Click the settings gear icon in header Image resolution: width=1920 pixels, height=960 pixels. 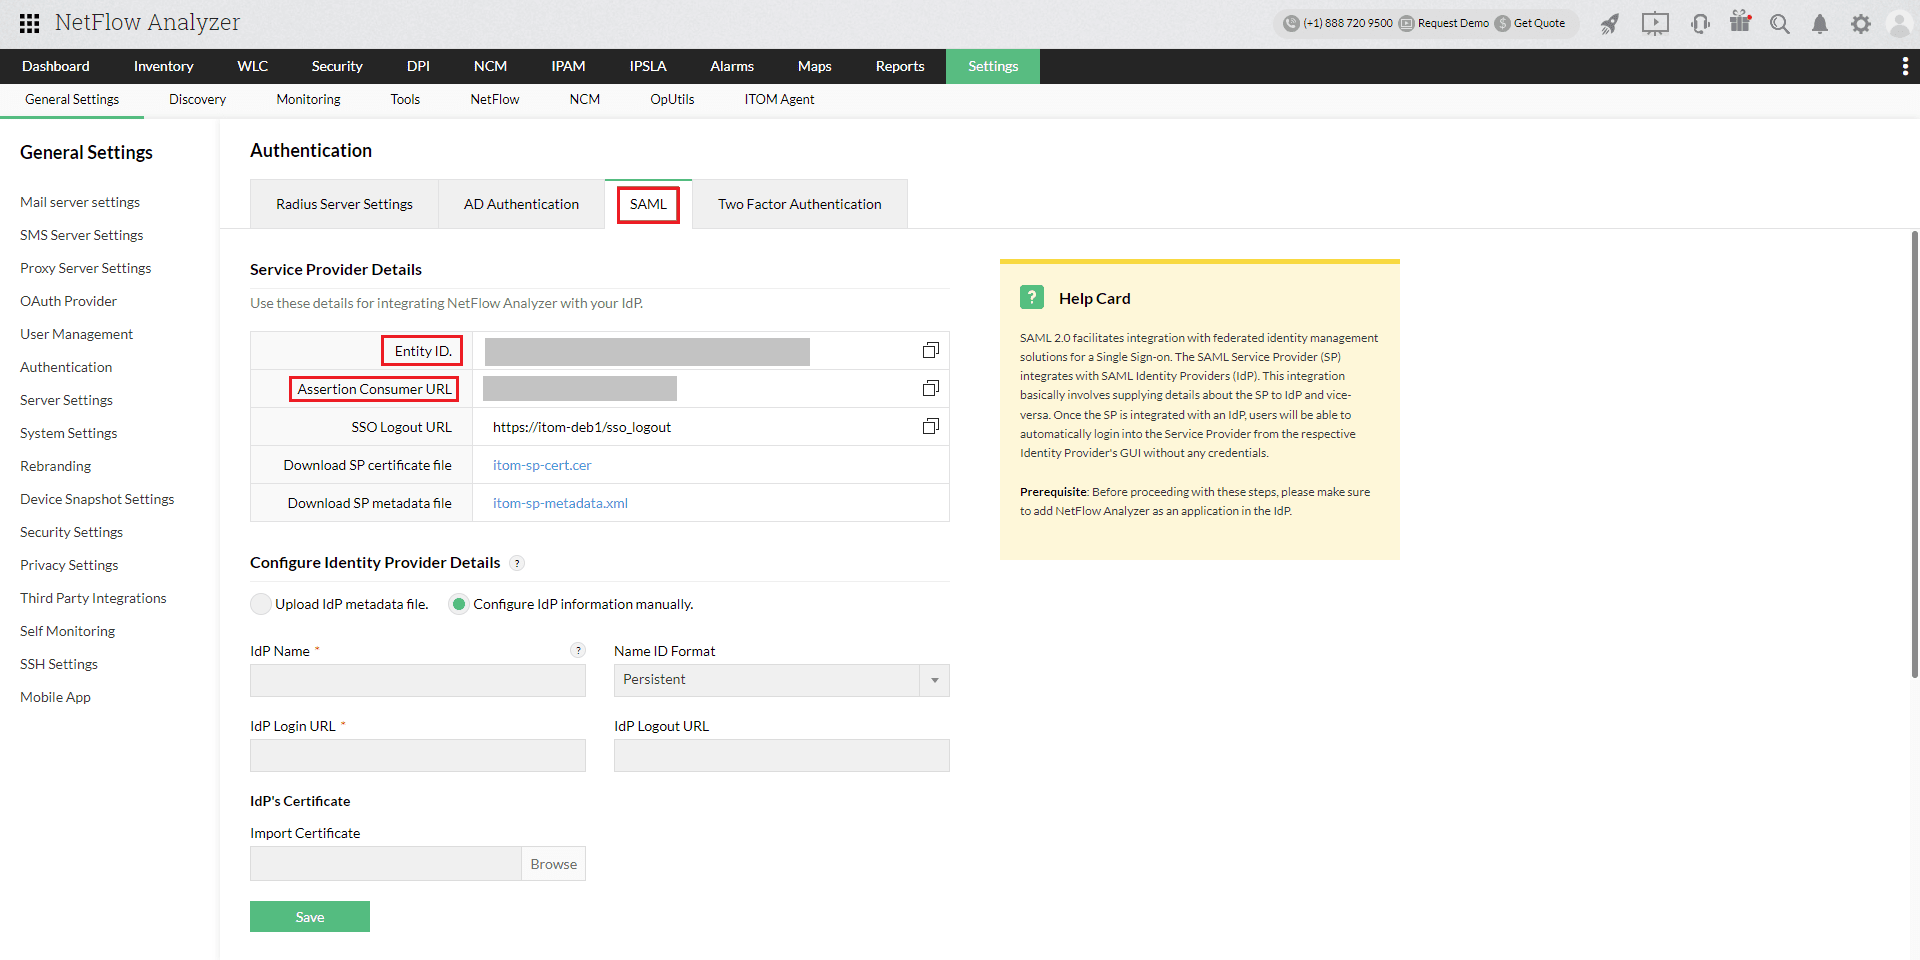tap(1860, 23)
